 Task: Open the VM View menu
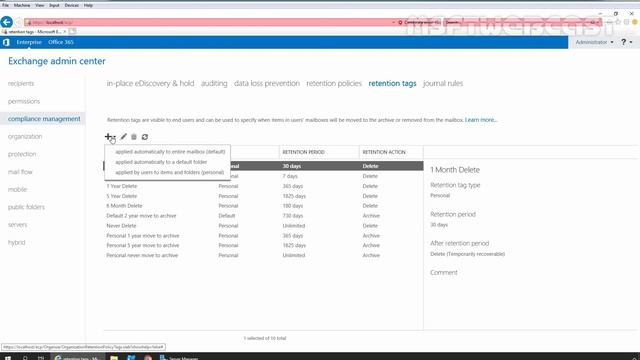click(40, 5)
